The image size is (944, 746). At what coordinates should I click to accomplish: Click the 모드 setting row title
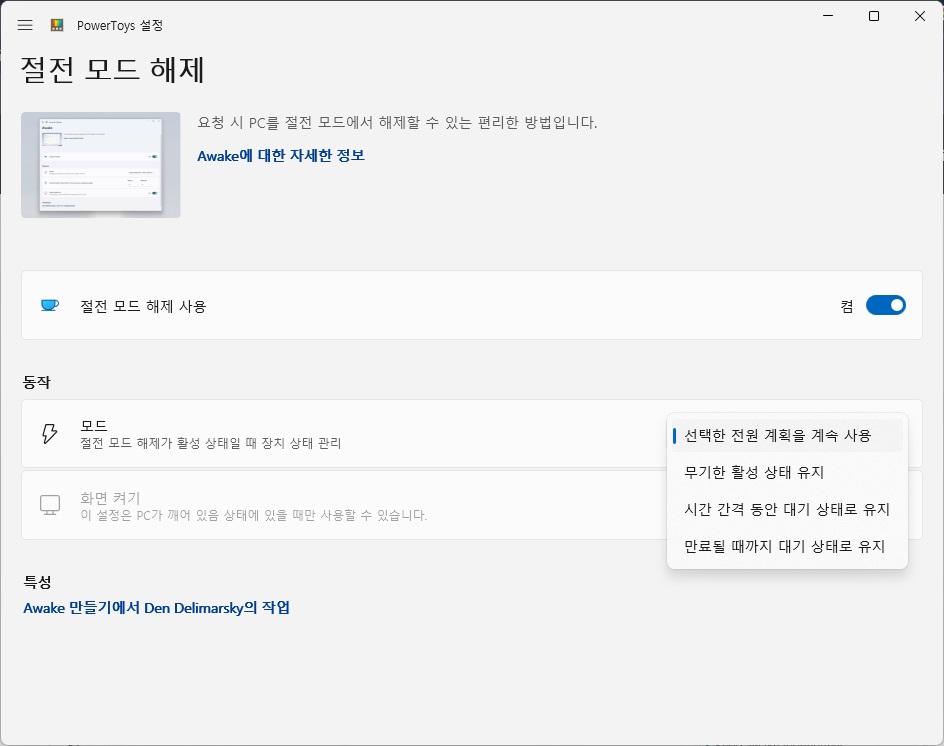(x=94, y=425)
